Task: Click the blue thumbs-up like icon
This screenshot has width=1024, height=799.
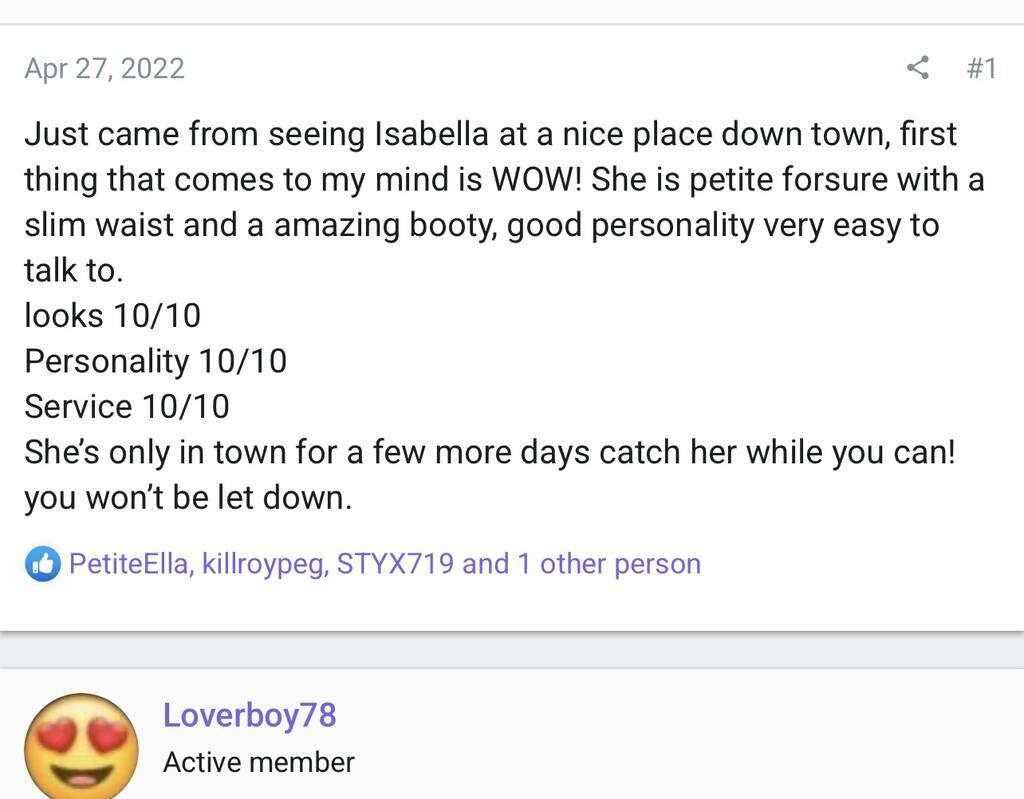Action: [x=41, y=565]
